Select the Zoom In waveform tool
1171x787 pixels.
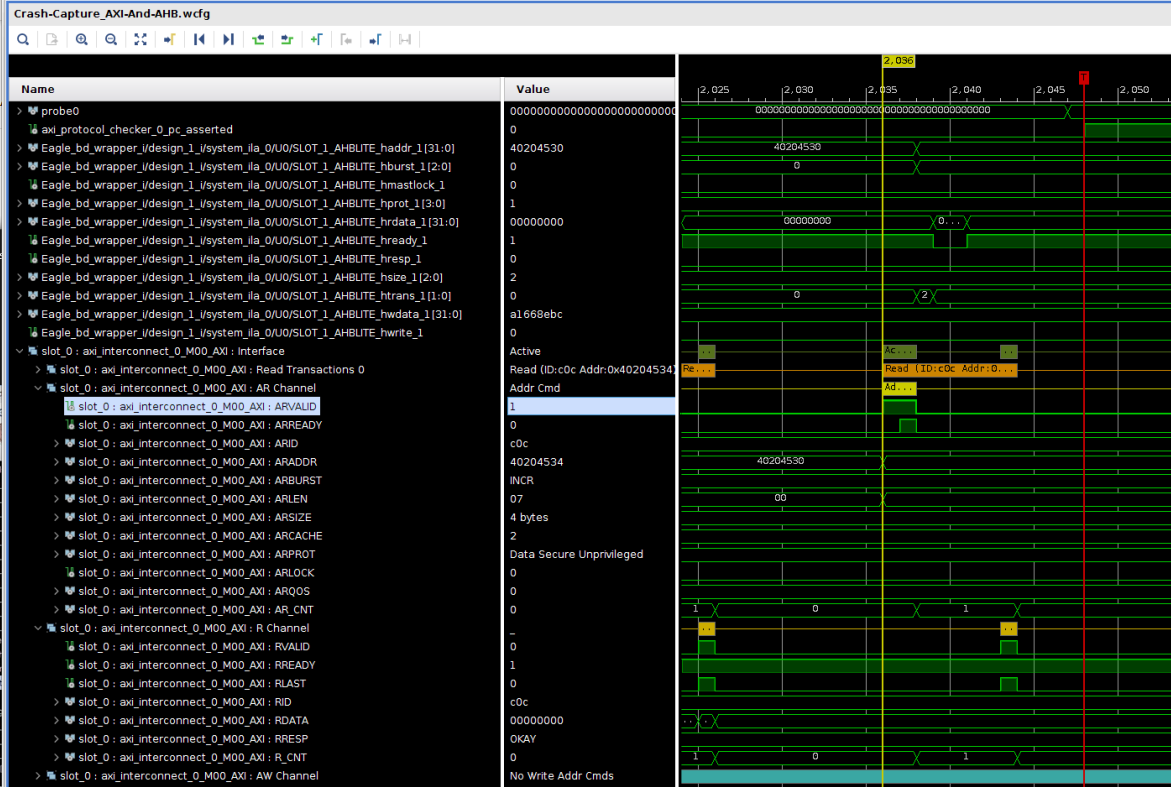pos(81,39)
